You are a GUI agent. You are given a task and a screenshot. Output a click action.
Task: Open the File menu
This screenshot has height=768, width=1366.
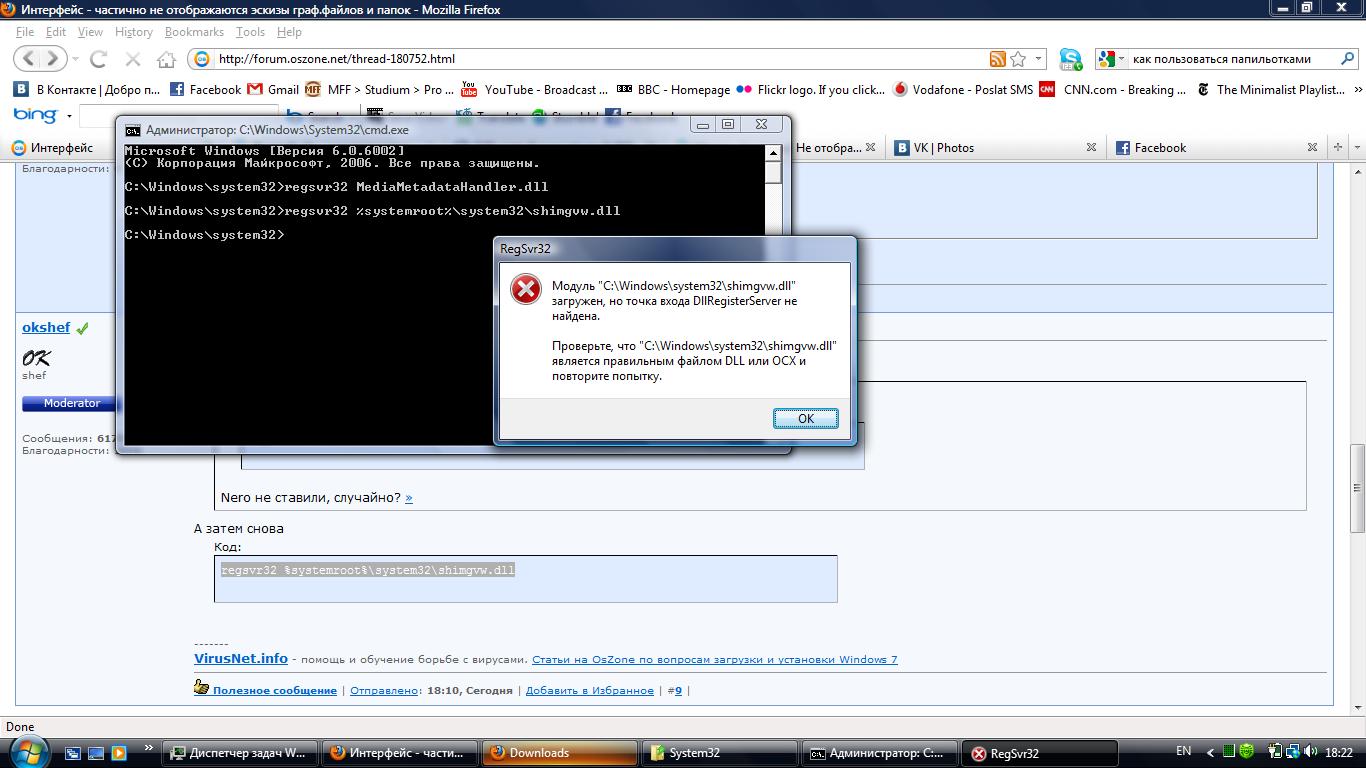25,32
